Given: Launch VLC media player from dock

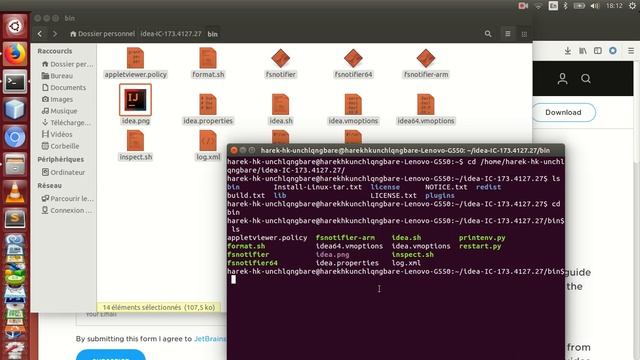Looking at the screenshot, I should (x=15, y=192).
